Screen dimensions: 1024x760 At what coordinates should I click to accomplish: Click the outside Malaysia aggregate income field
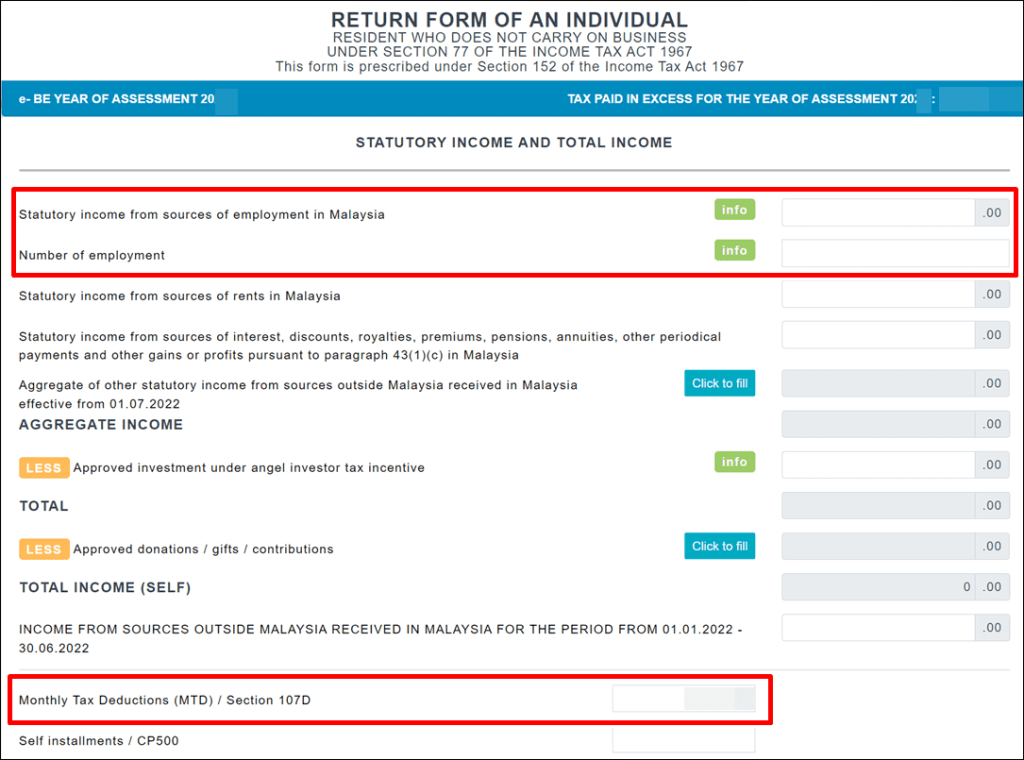pyautogui.click(x=878, y=384)
